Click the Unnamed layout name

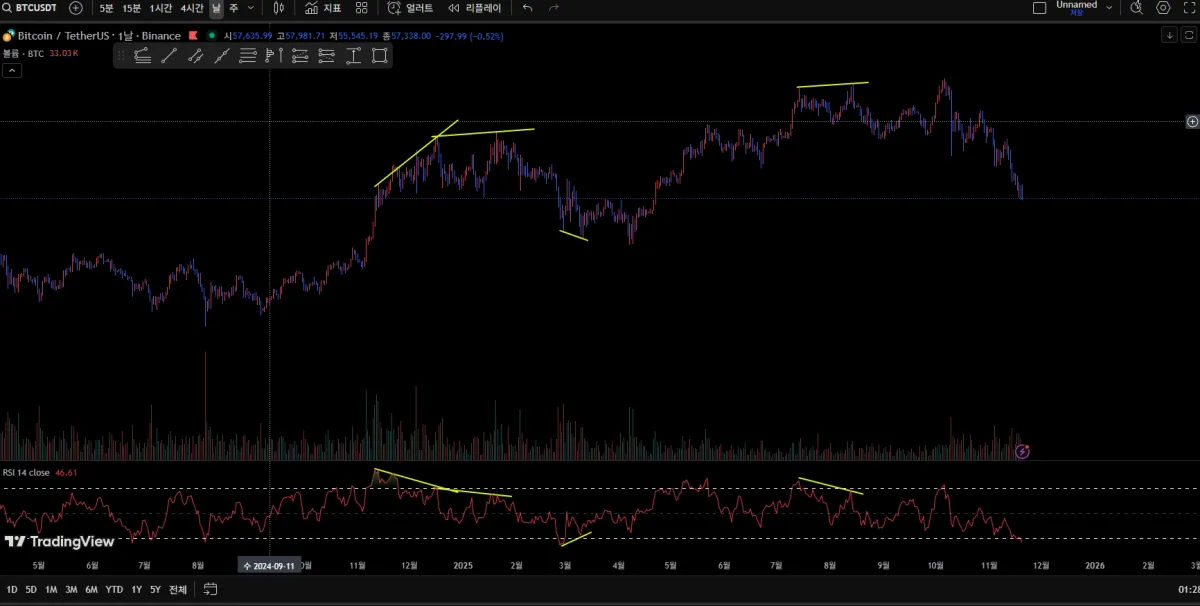coord(1076,5)
